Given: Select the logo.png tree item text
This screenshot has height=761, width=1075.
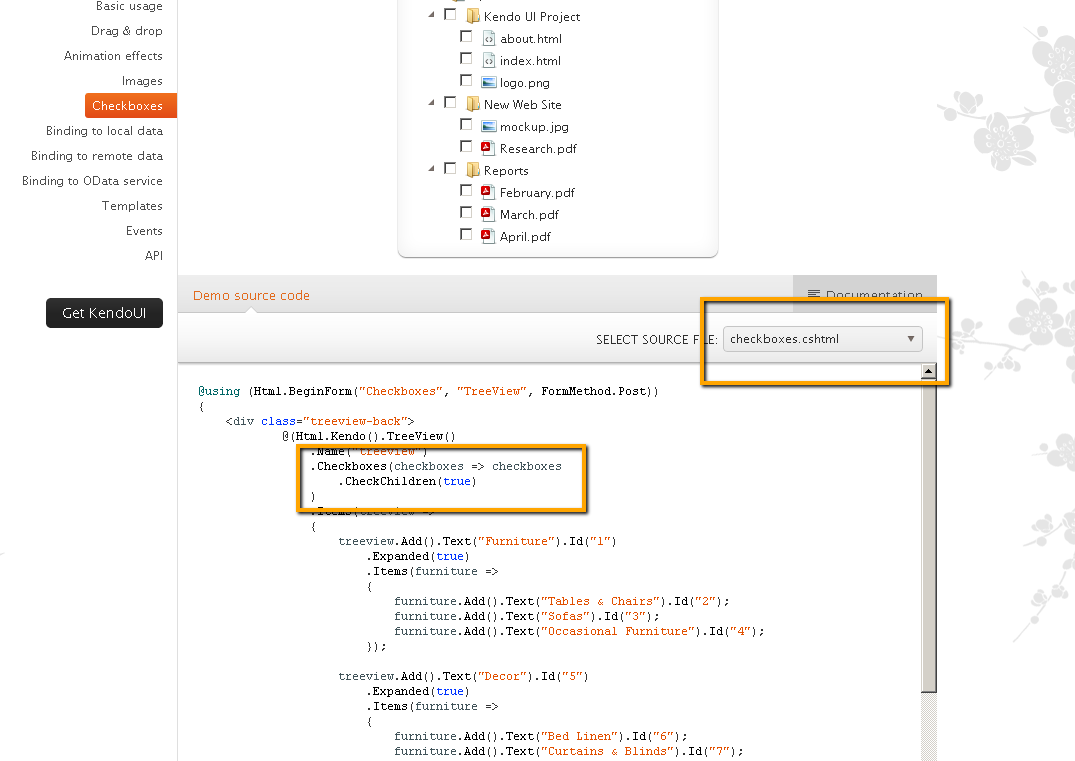Looking at the screenshot, I should pos(524,83).
